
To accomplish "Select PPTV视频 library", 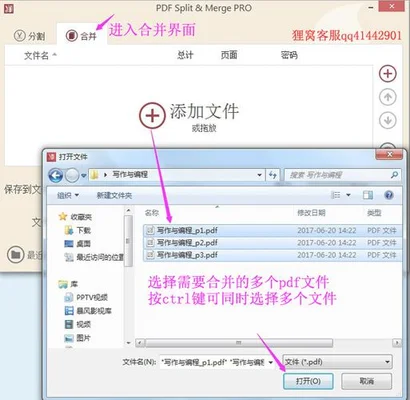I will click(x=86, y=297).
